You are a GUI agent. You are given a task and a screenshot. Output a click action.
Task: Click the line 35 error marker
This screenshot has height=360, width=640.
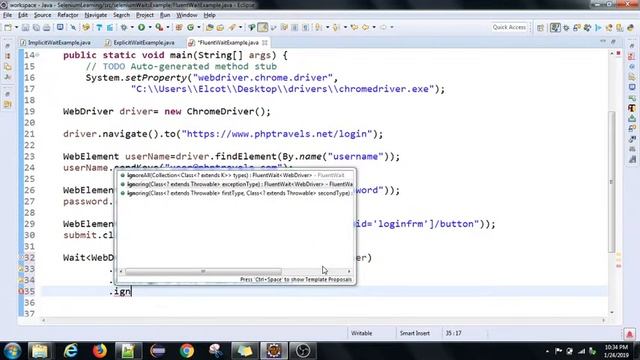tap(21, 291)
